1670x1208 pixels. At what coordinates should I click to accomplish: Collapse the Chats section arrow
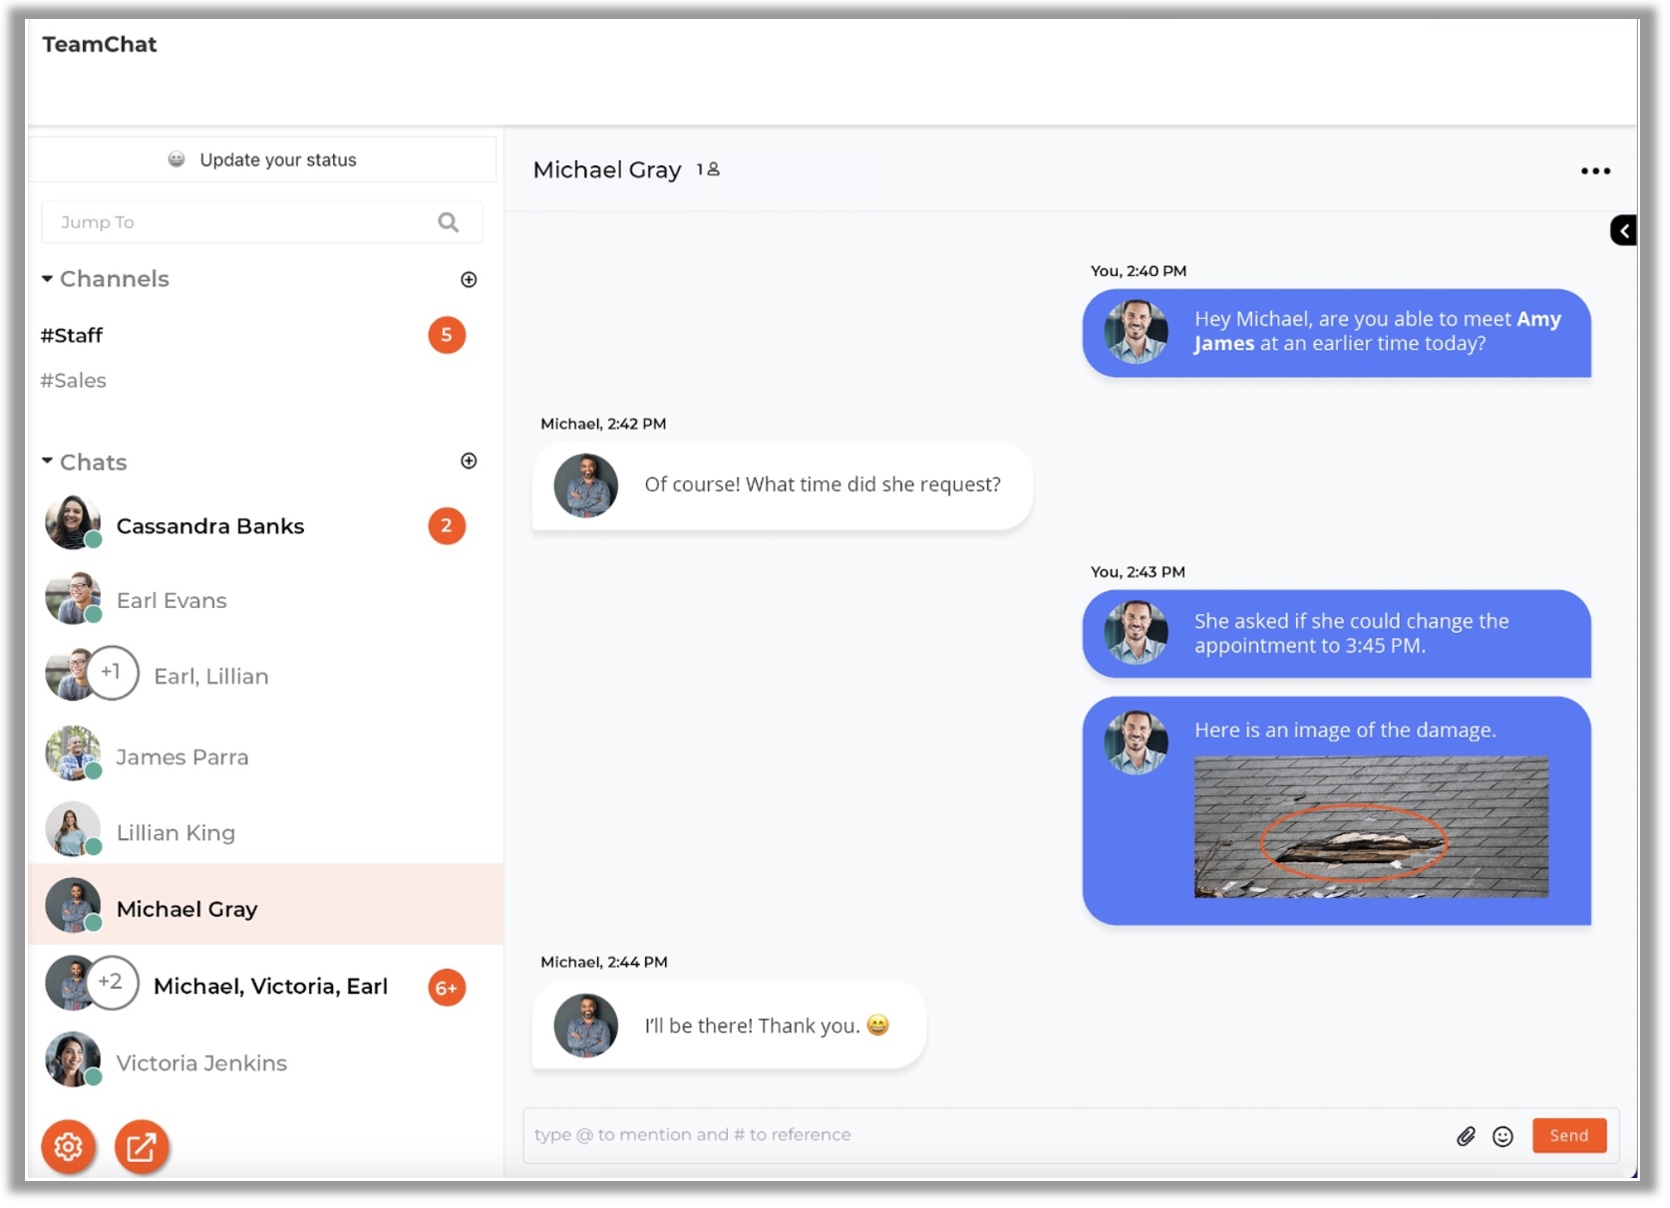pos(47,461)
